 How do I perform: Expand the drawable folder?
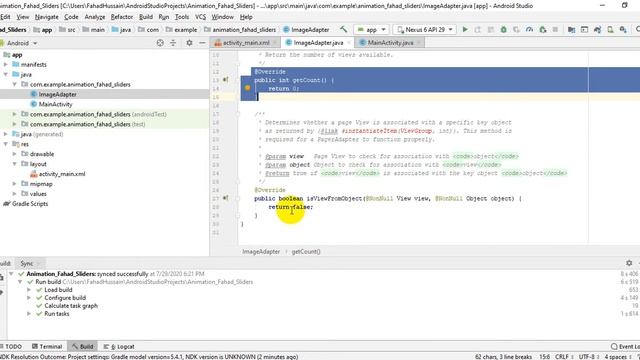[x=15, y=154]
